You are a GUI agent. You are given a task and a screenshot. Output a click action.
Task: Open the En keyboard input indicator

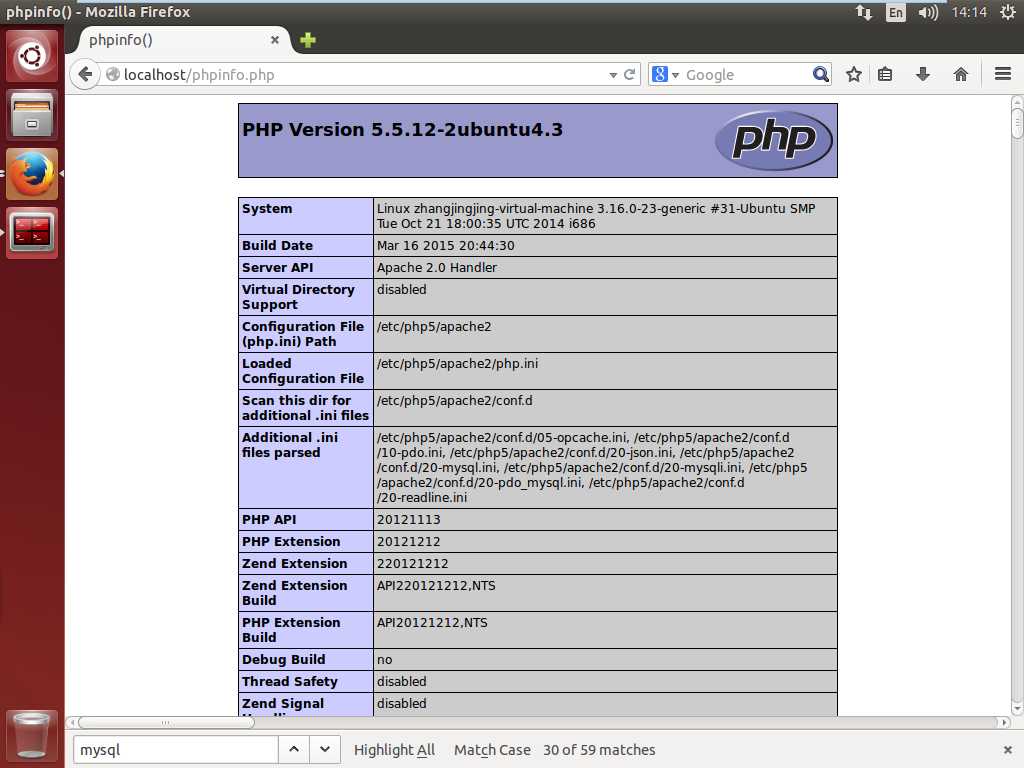(895, 12)
